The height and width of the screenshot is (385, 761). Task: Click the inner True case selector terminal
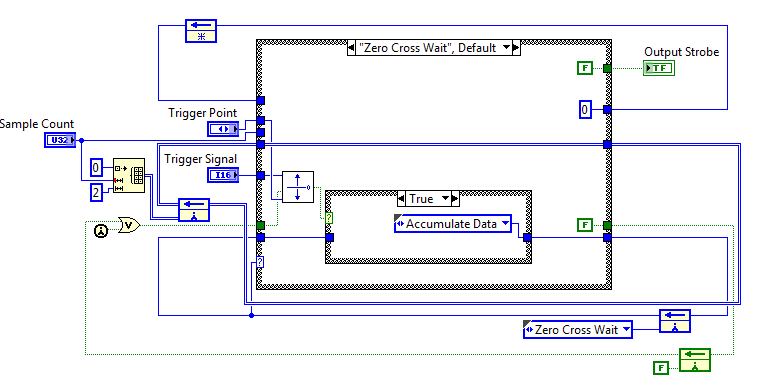pos(329,218)
